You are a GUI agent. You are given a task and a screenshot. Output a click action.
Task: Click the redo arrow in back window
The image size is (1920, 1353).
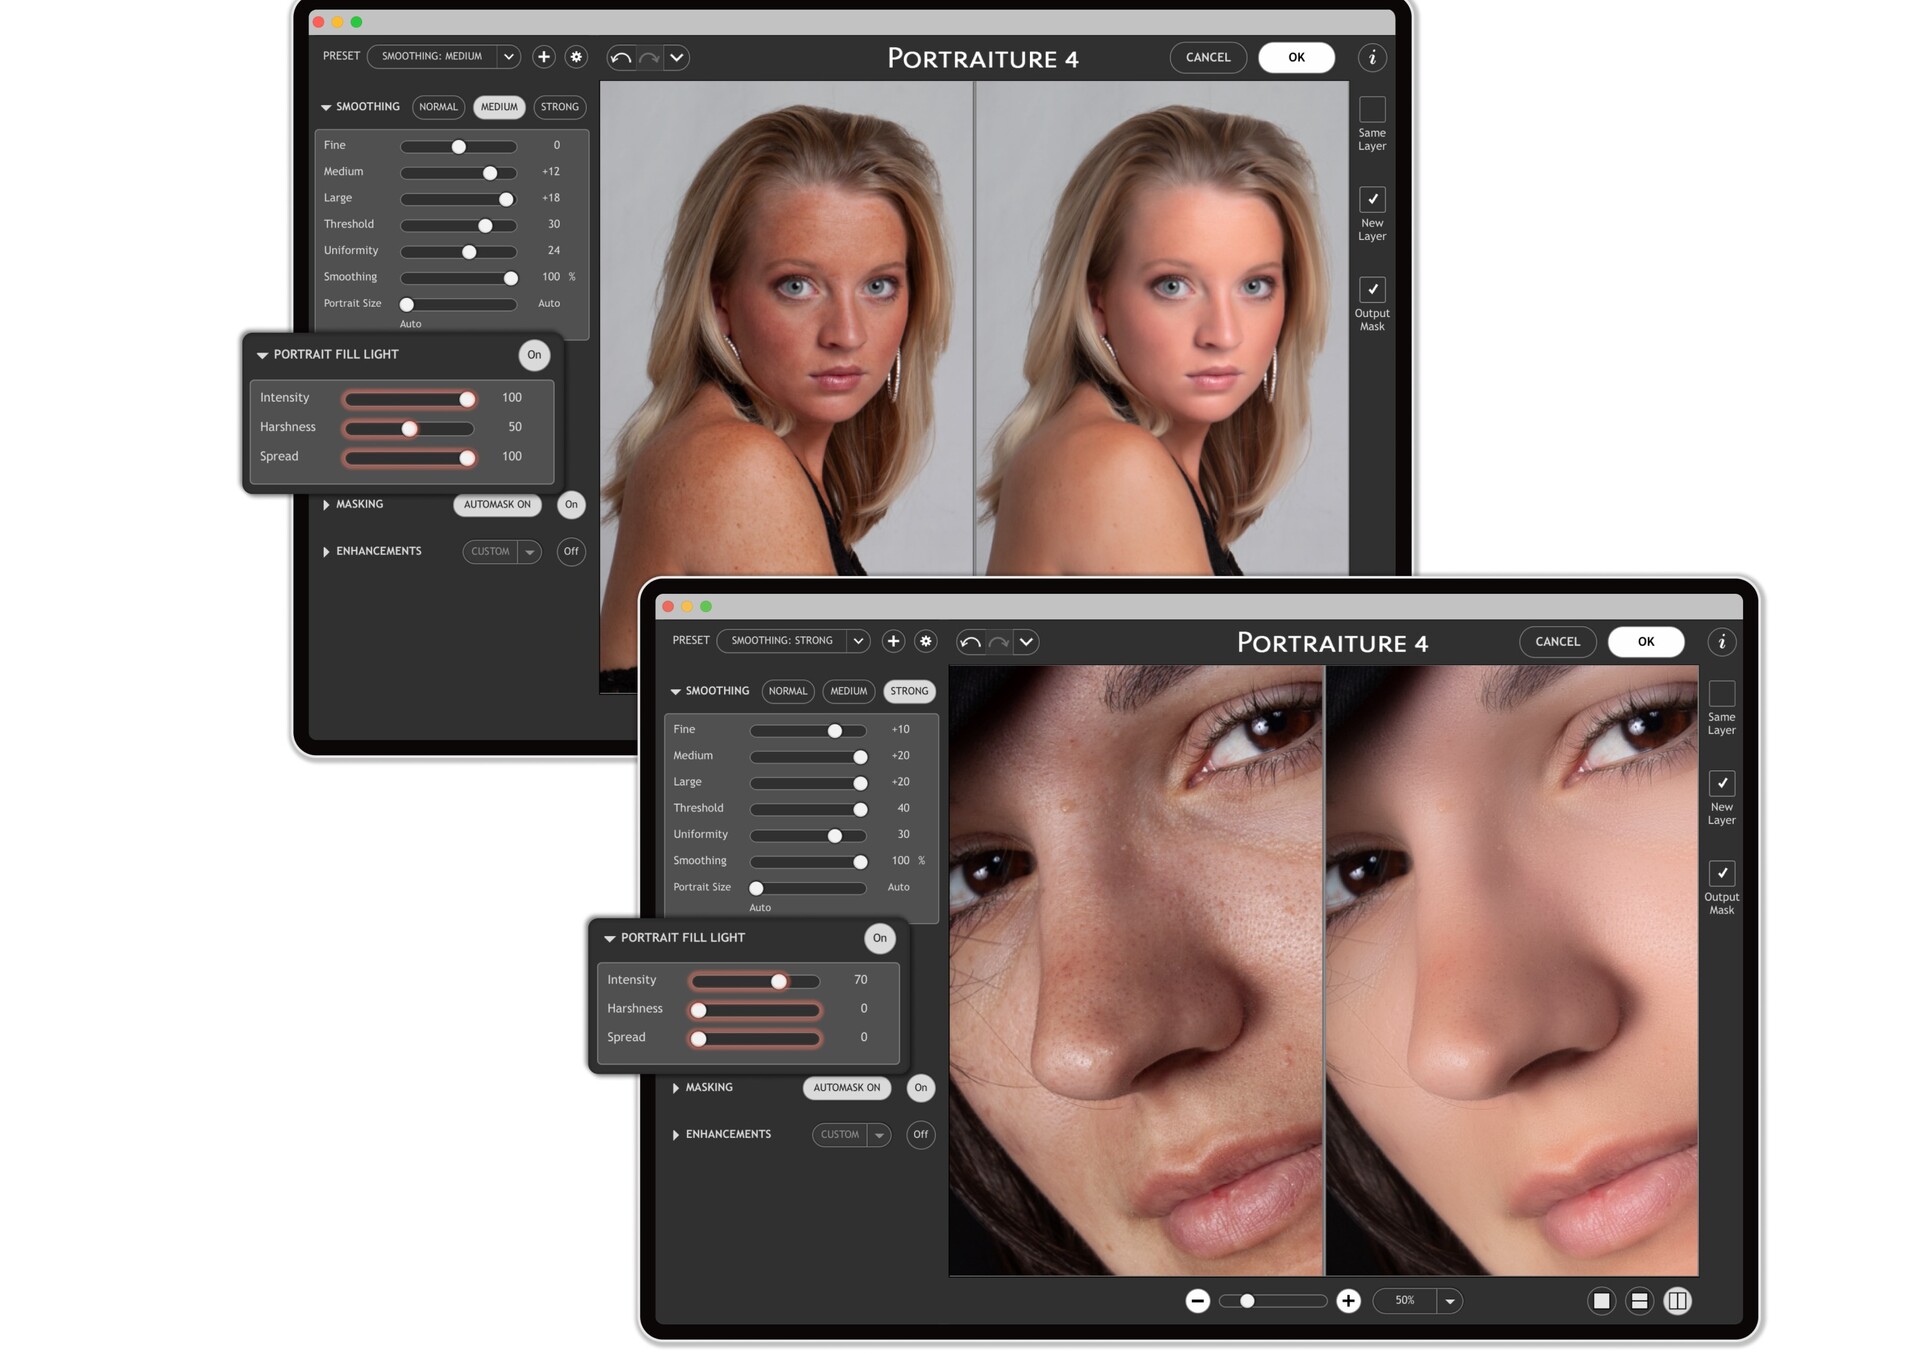pos(649,58)
